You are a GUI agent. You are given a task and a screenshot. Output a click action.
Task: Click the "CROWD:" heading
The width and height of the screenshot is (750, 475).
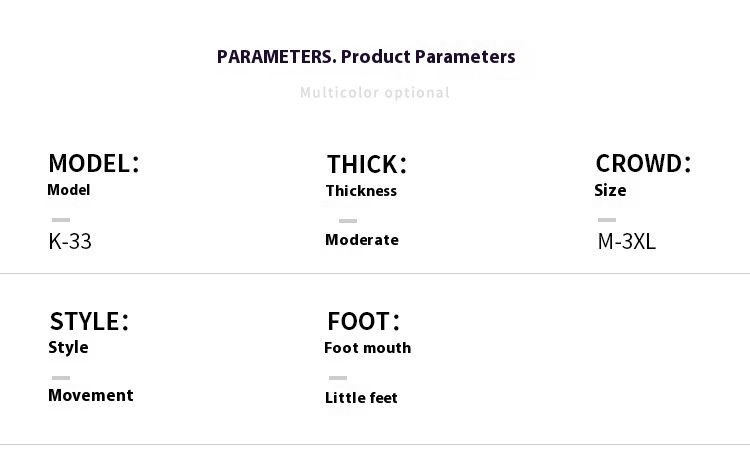[x=643, y=164]
